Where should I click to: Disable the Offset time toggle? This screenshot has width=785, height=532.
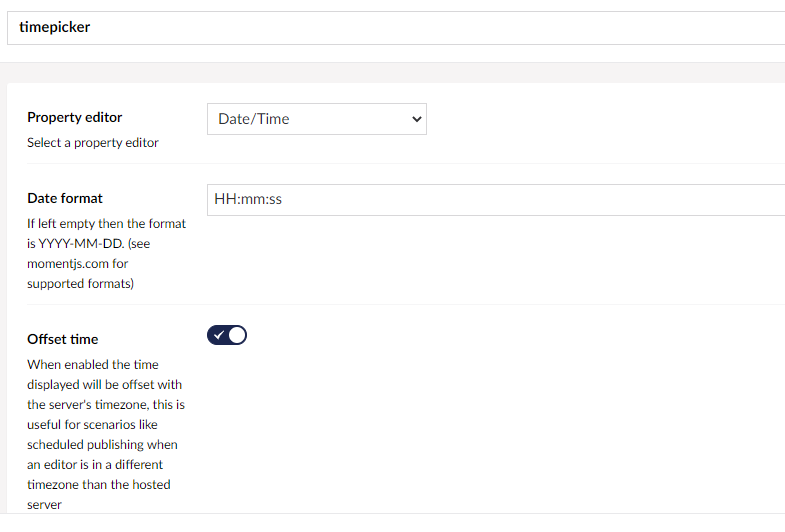227,335
